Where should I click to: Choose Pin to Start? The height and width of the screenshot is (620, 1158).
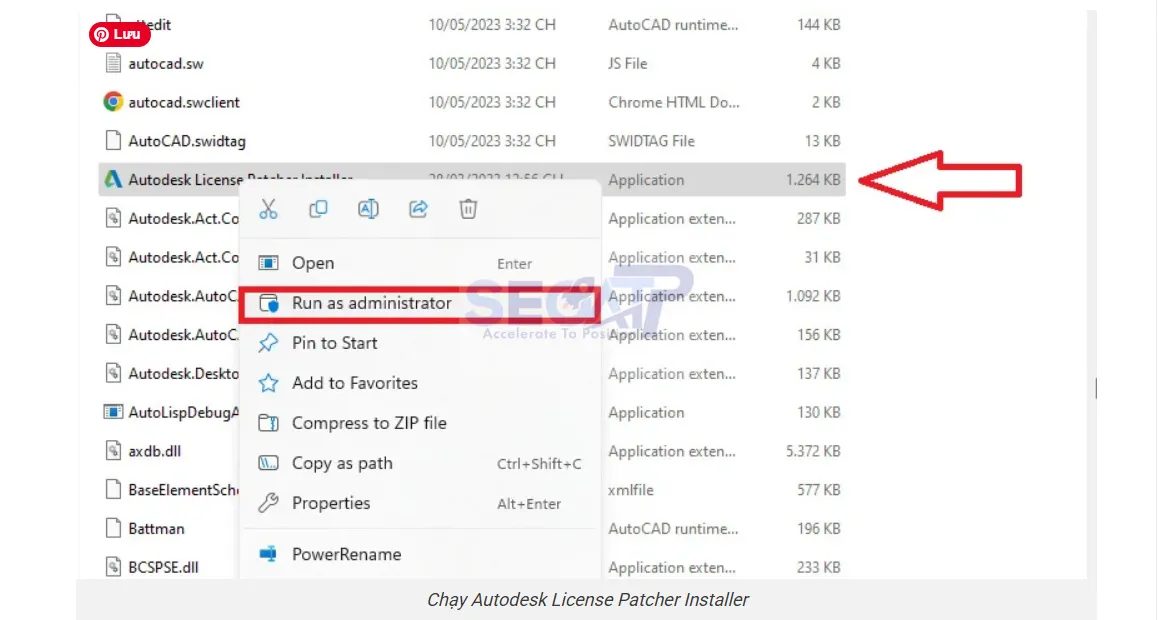click(420, 343)
